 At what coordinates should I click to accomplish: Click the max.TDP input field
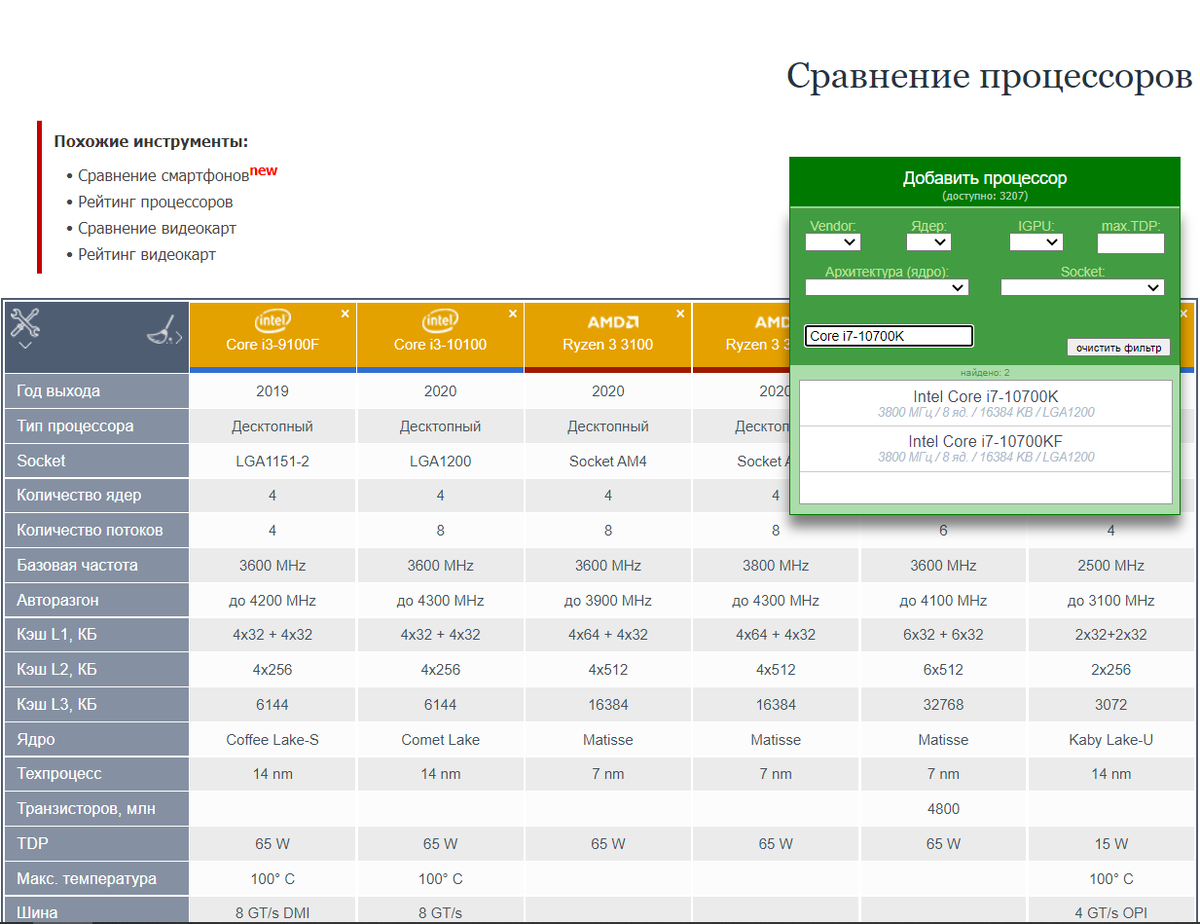pyautogui.click(x=1131, y=243)
